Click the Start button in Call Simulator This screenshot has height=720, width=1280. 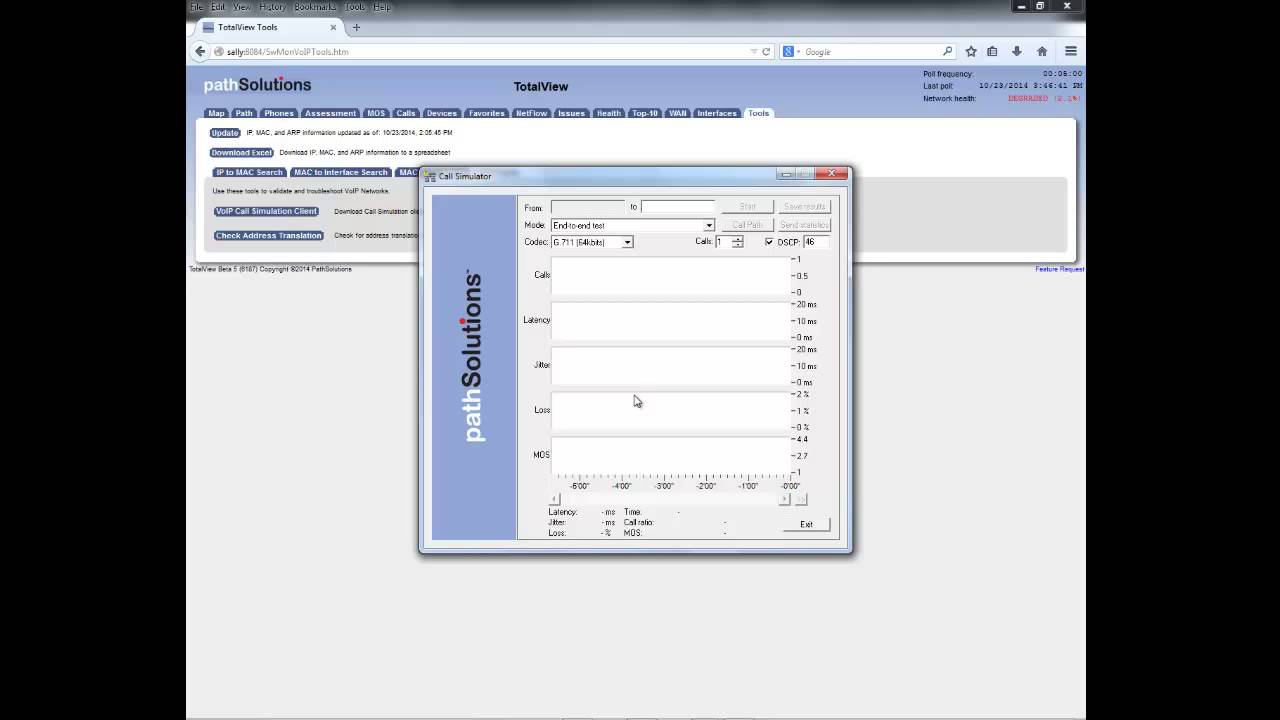click(748, 207)
